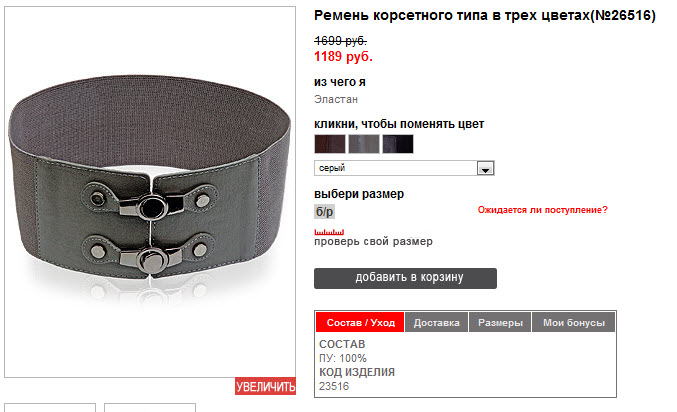Choose the б/р size option
The image size is (677, 412).
[x=324, y=212]
